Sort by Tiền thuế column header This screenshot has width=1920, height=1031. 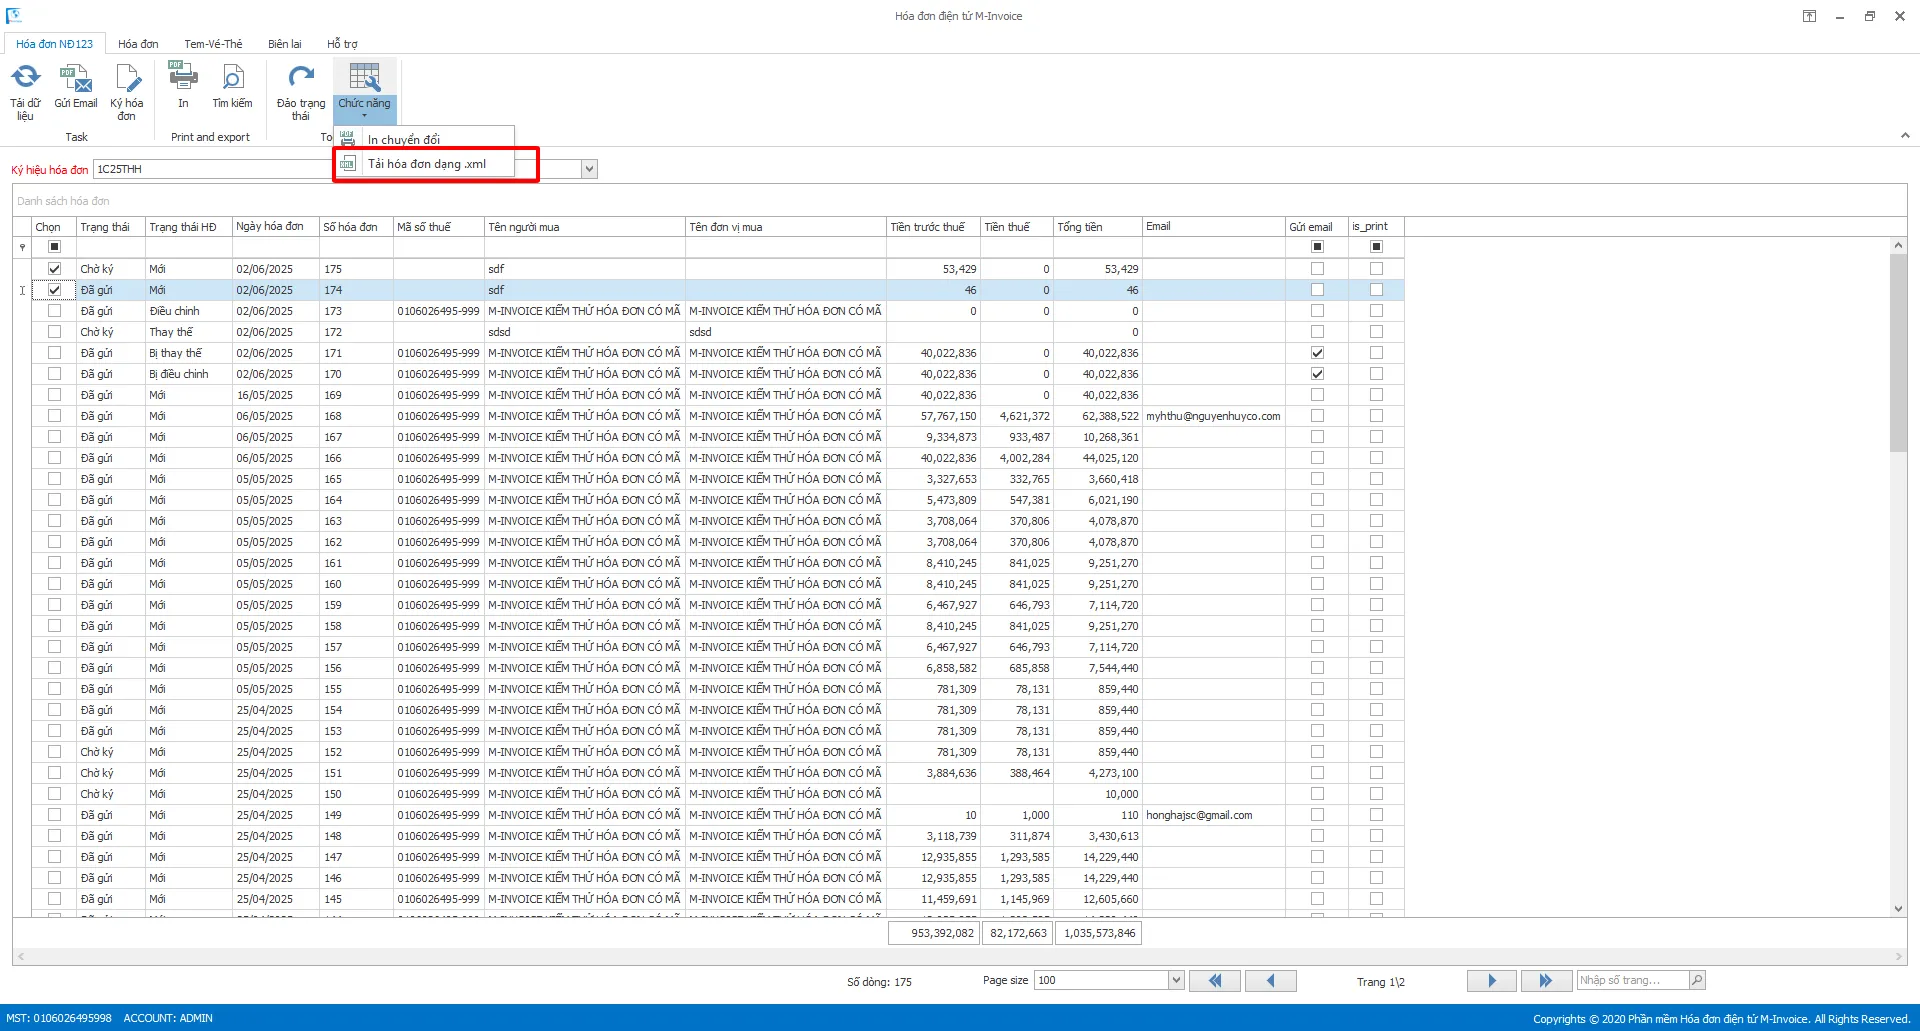pos(1016,227)
